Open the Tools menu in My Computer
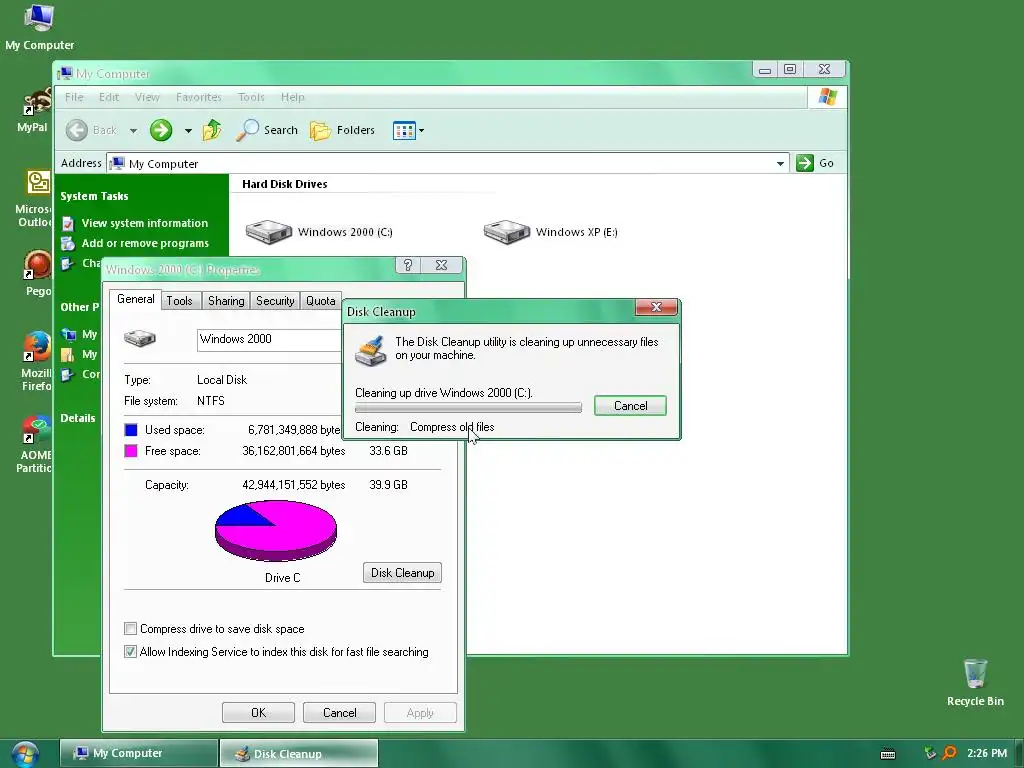Screen dimensions: 1024x768 tap(251, 97)
